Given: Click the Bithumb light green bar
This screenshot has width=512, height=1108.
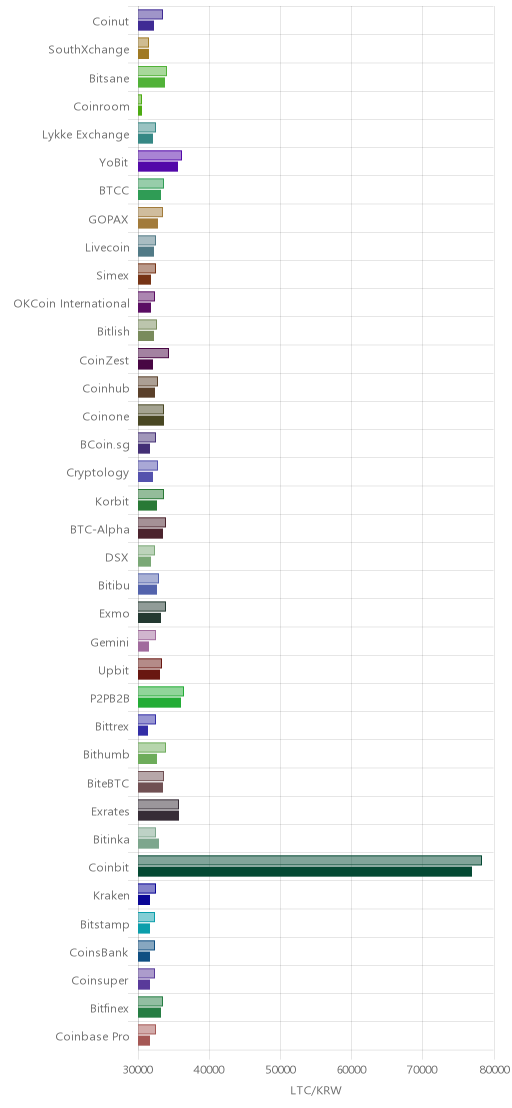Looking at the screenshot, I should 152,748.
